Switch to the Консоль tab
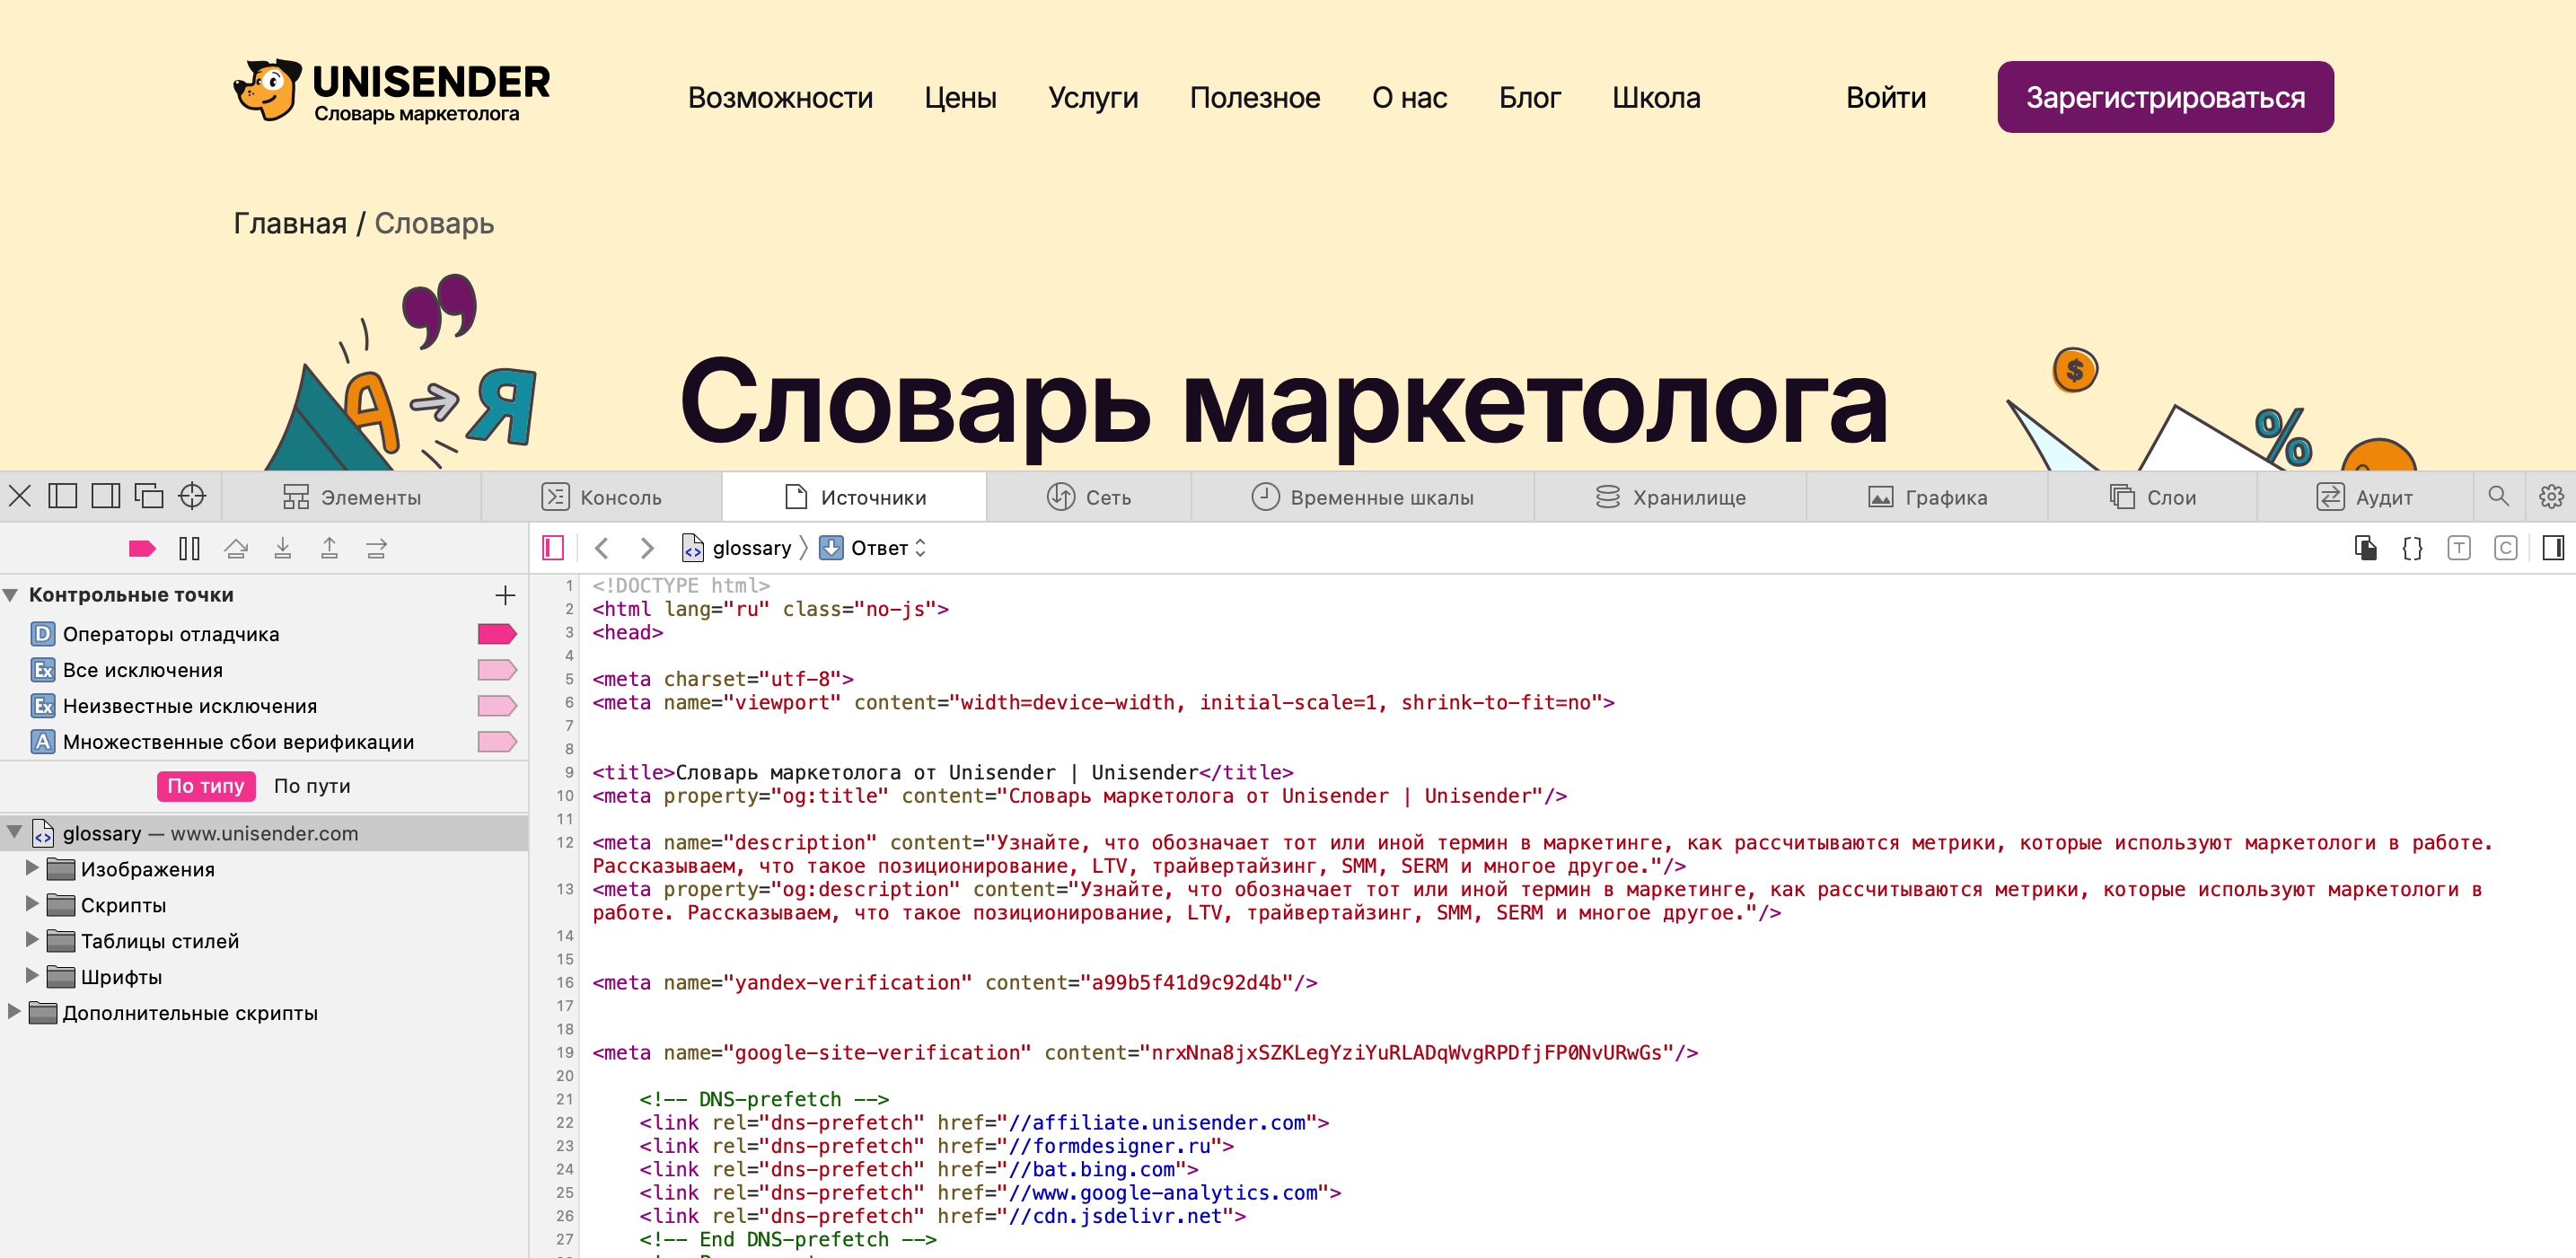2576x1258 pixels. pos(601,497)
